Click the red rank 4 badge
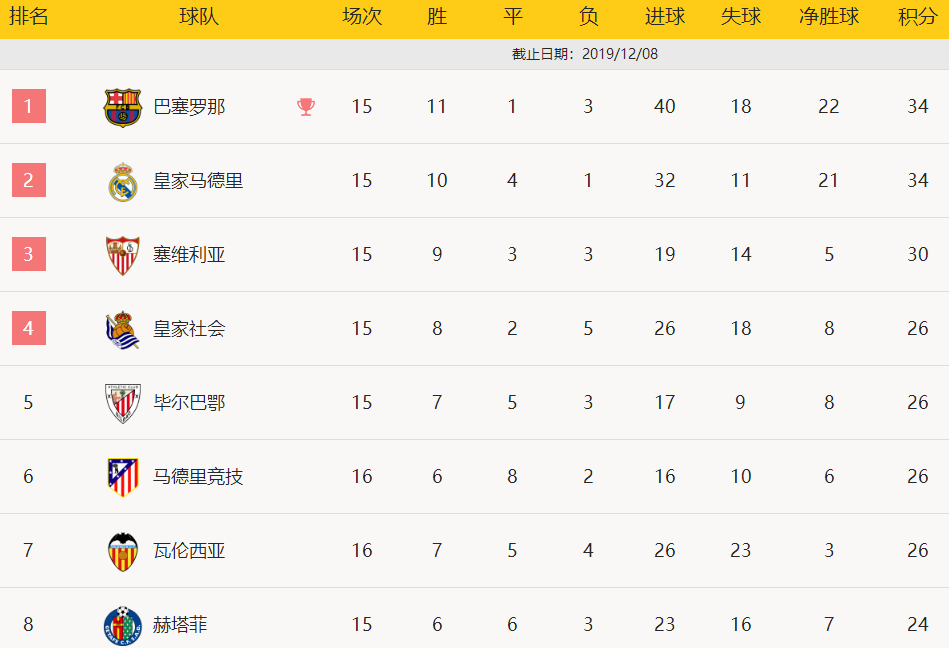 (29, 328)
